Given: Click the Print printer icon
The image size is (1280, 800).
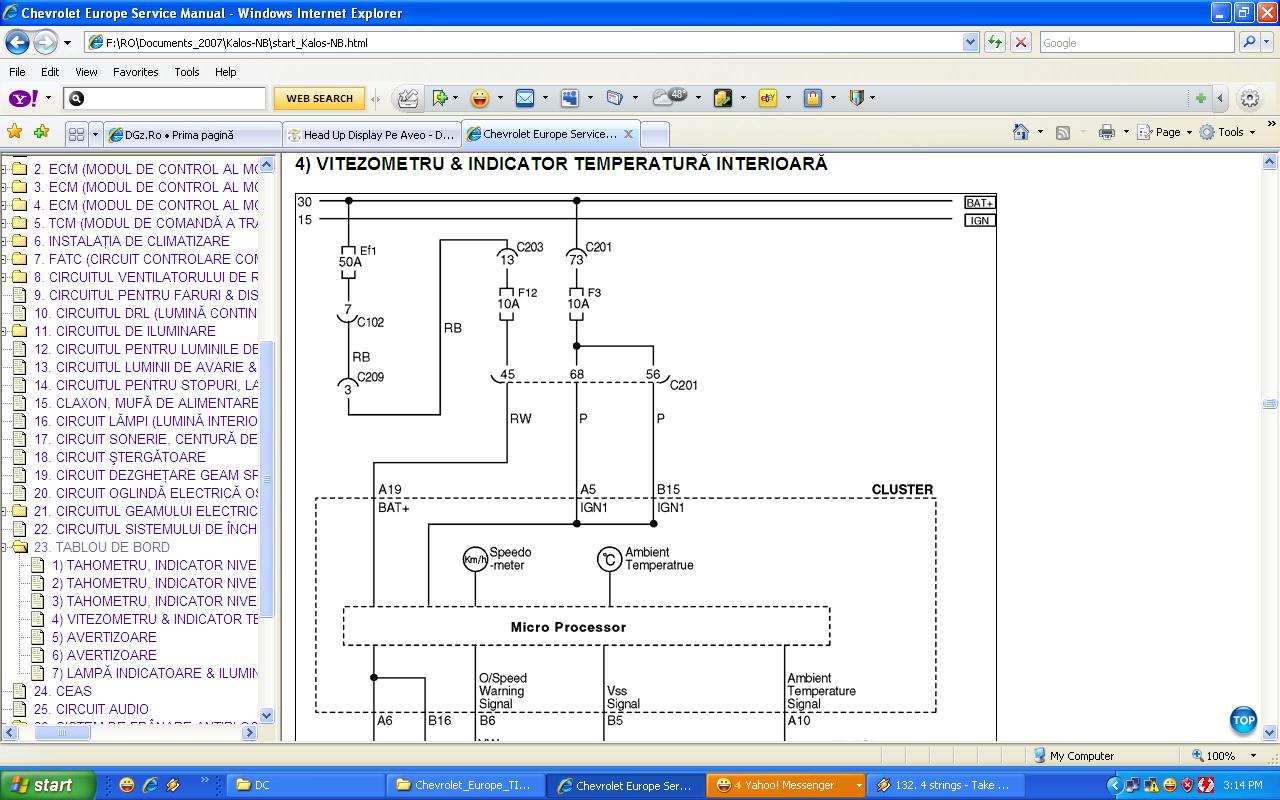Looking at the screenshot, I should point(1106,132).
